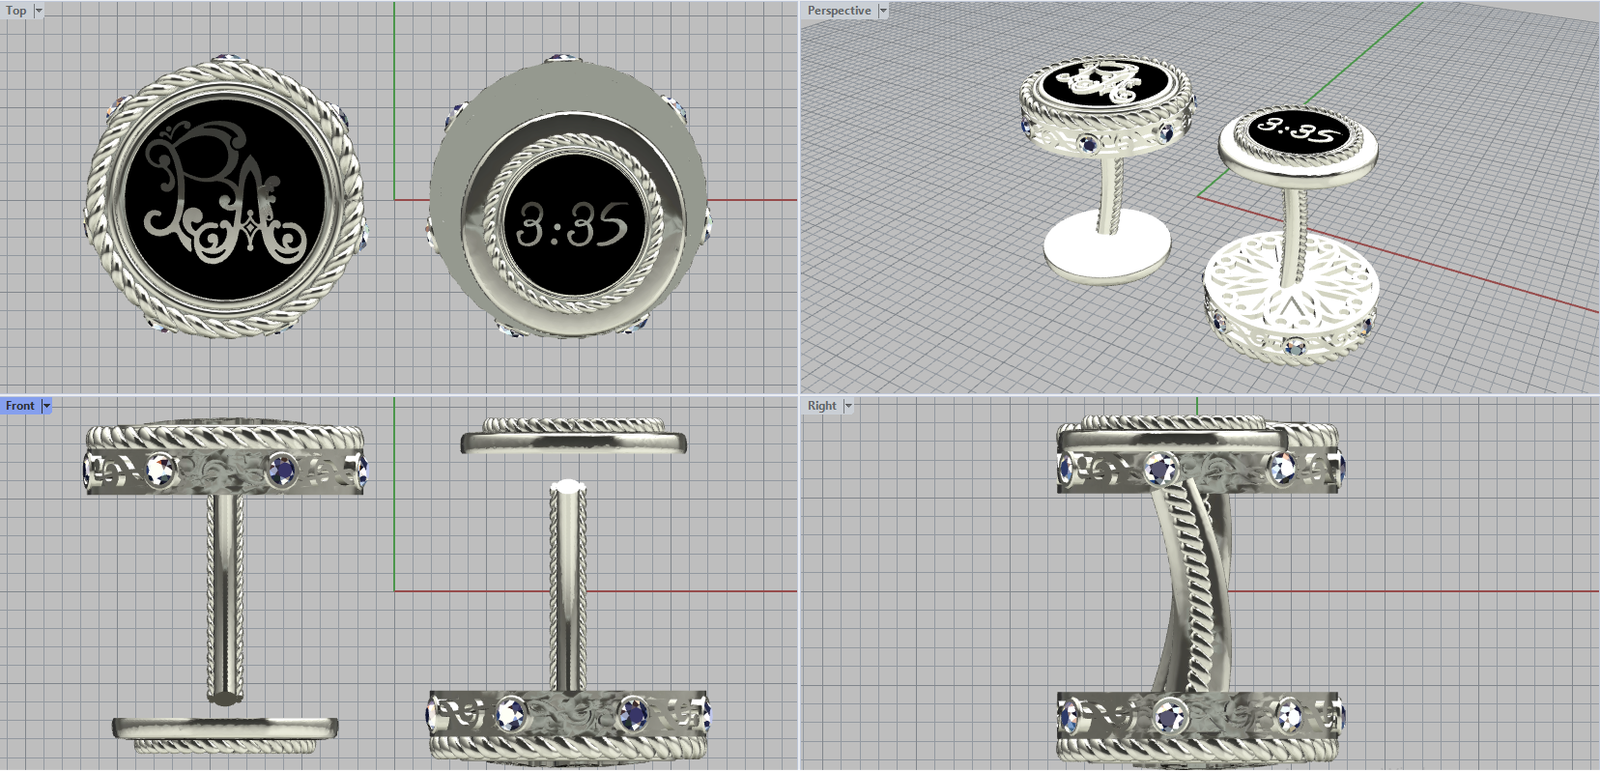Switch to the Right viewport title

click(x=821, y=406)
